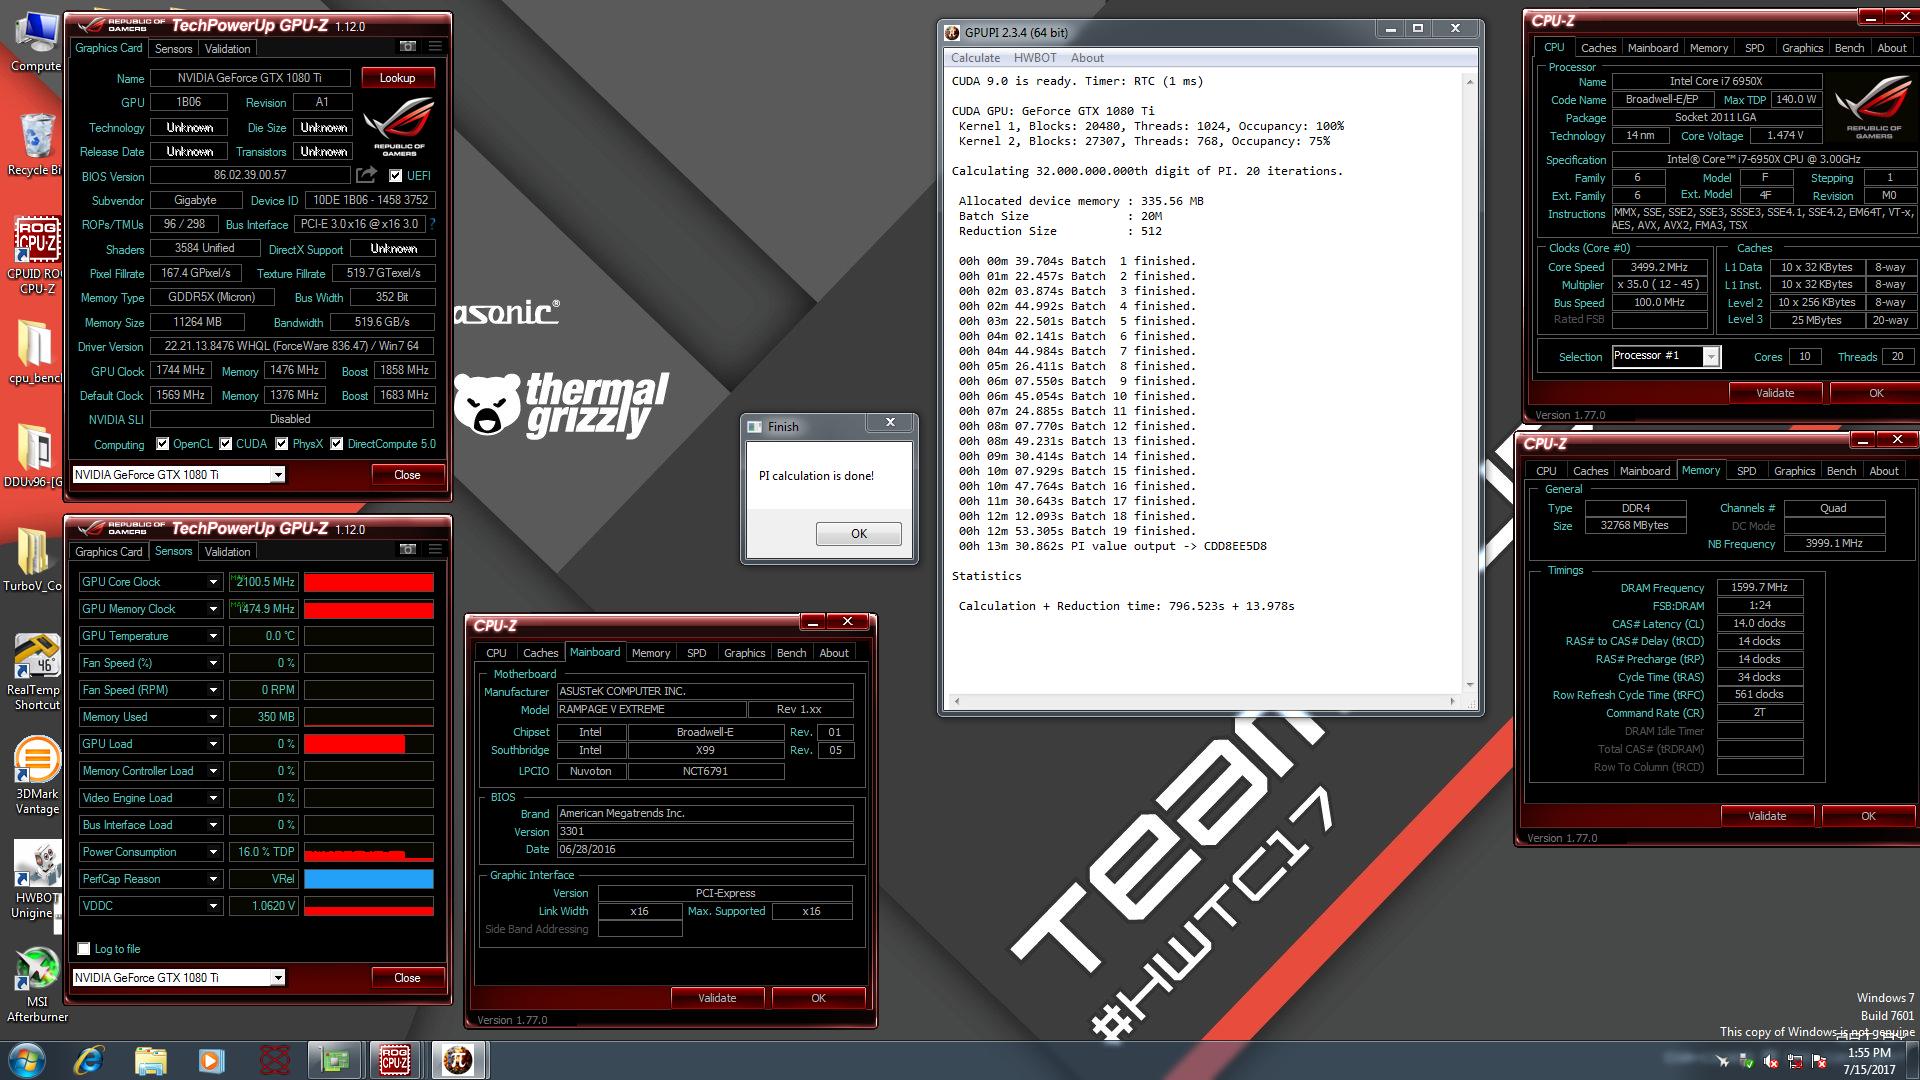Click the ROG CPU-Z taskbar icon
Image resolution: width=1920 pixels, height=1080 pixels.
tap(395, 1060)
